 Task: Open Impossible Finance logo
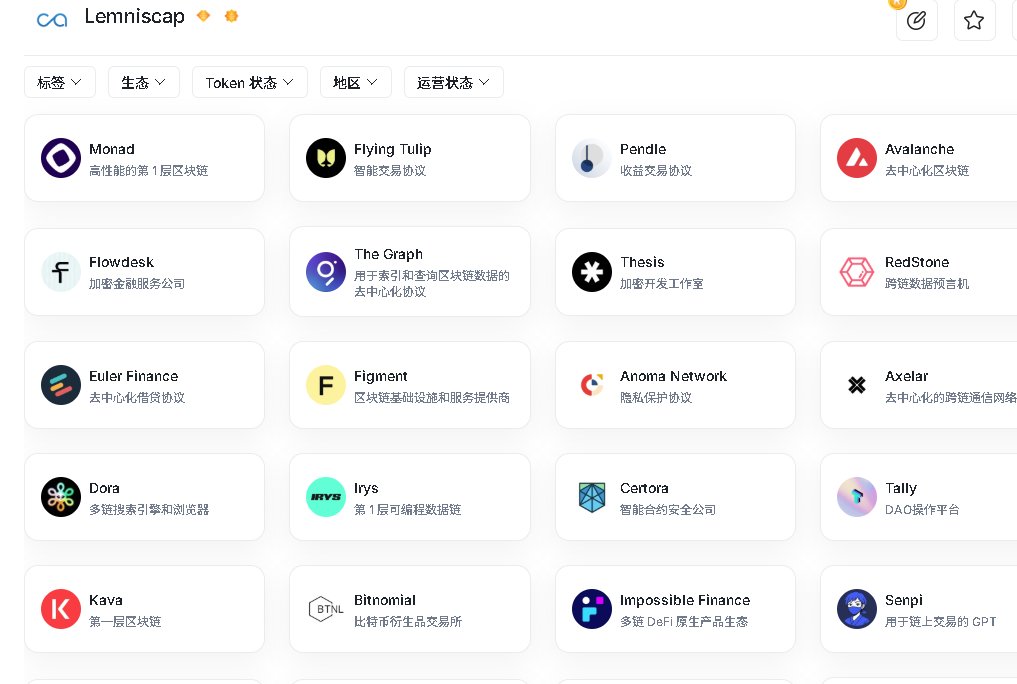[592, 609]
